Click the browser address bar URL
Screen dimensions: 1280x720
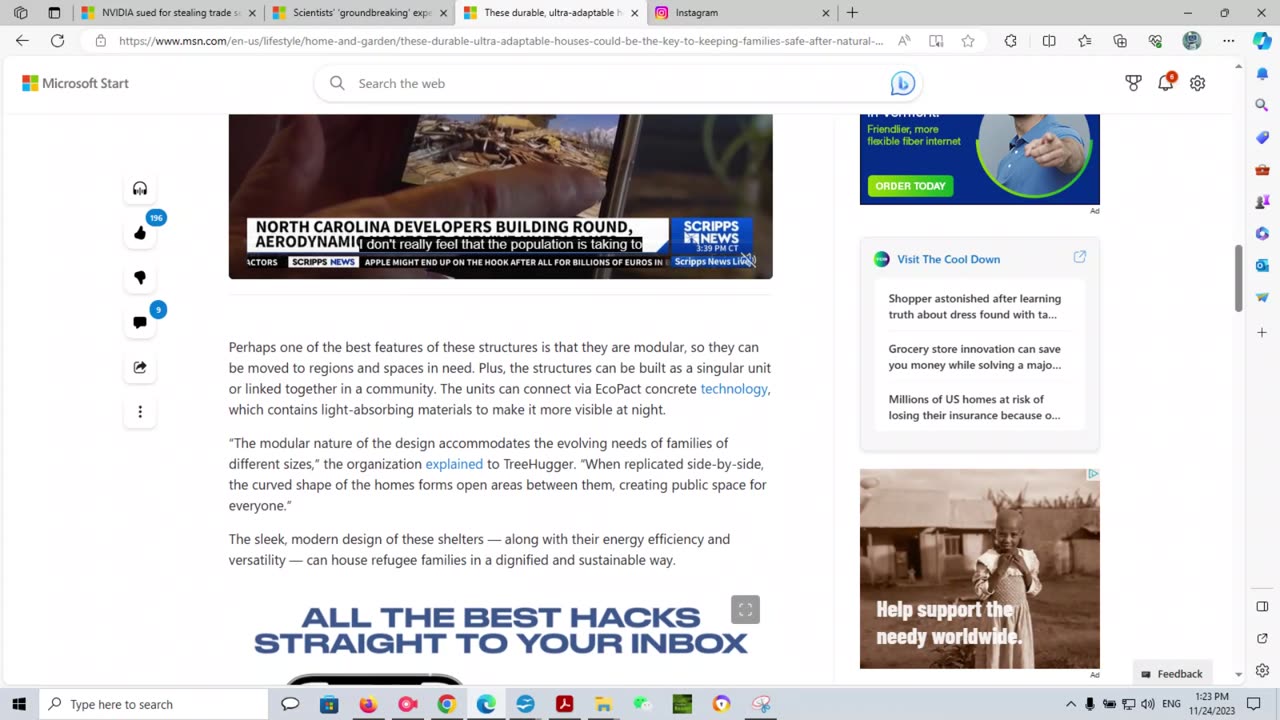click(500, 41)
